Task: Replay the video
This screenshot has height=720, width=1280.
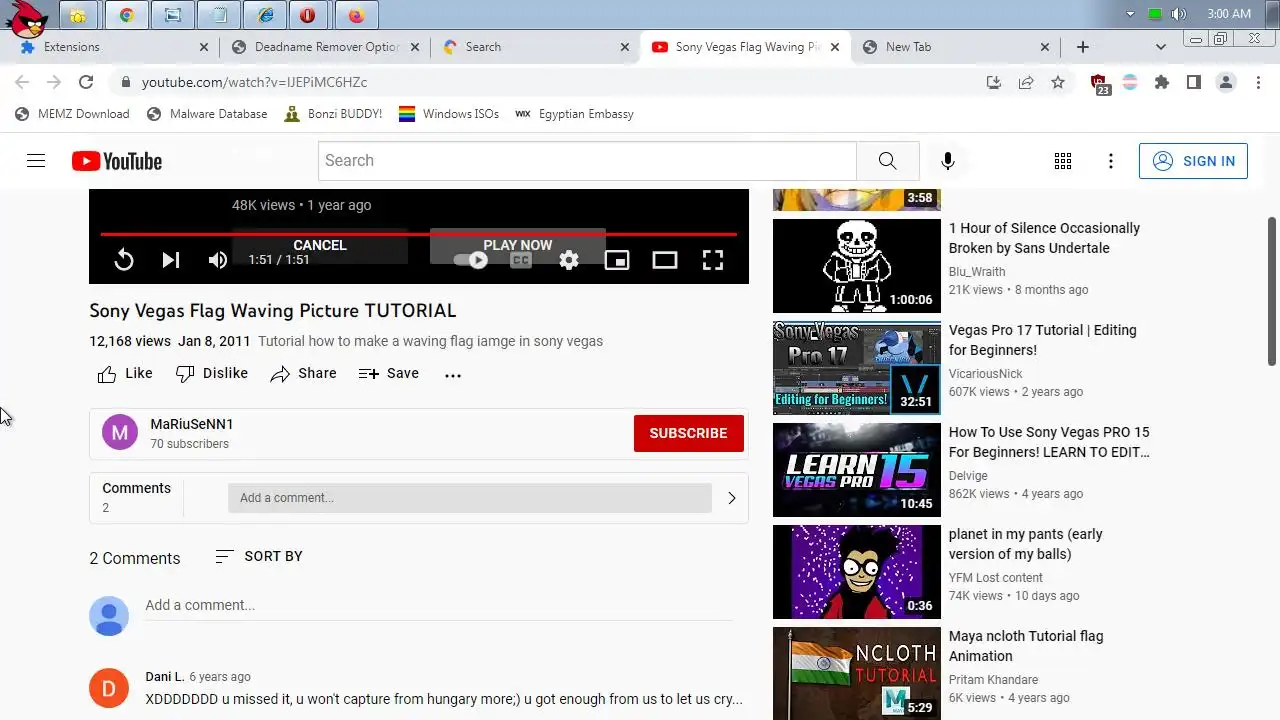Action: [124, 260]
